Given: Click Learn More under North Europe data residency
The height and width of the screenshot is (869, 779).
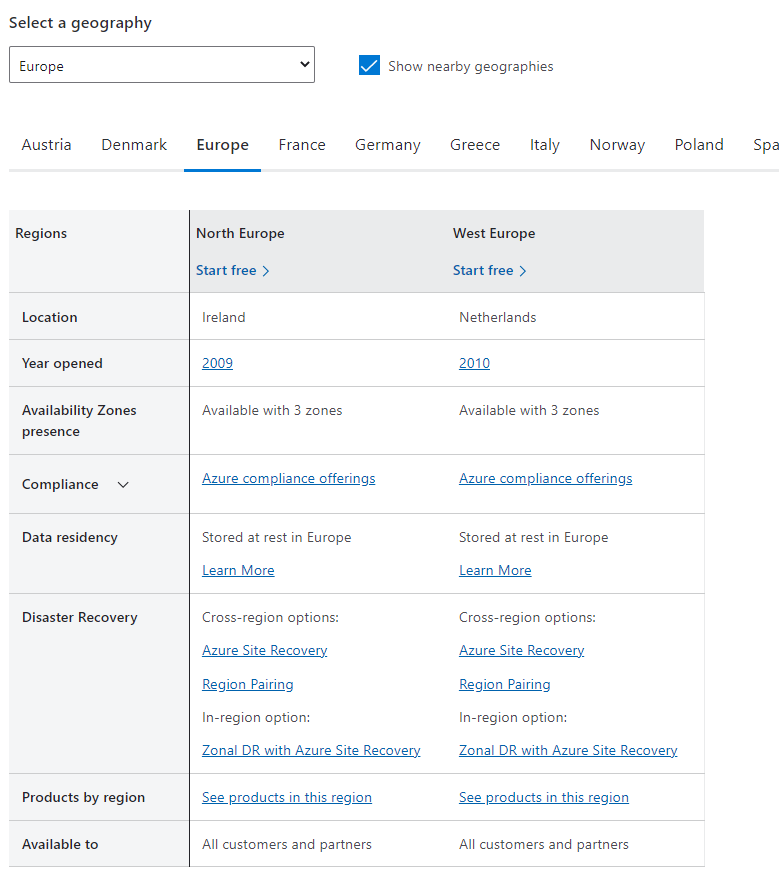Looking at the screenshot, I should click(x=238, y=570).
